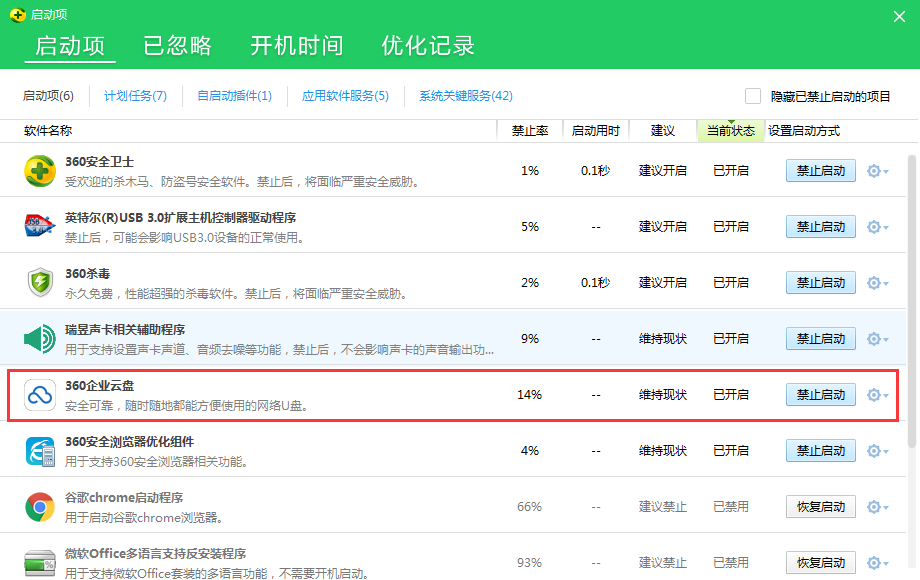Screen dimensions: 920x580
Task: Click the 360企业云盘 cloud icon
Action: [x=39, y=394]
